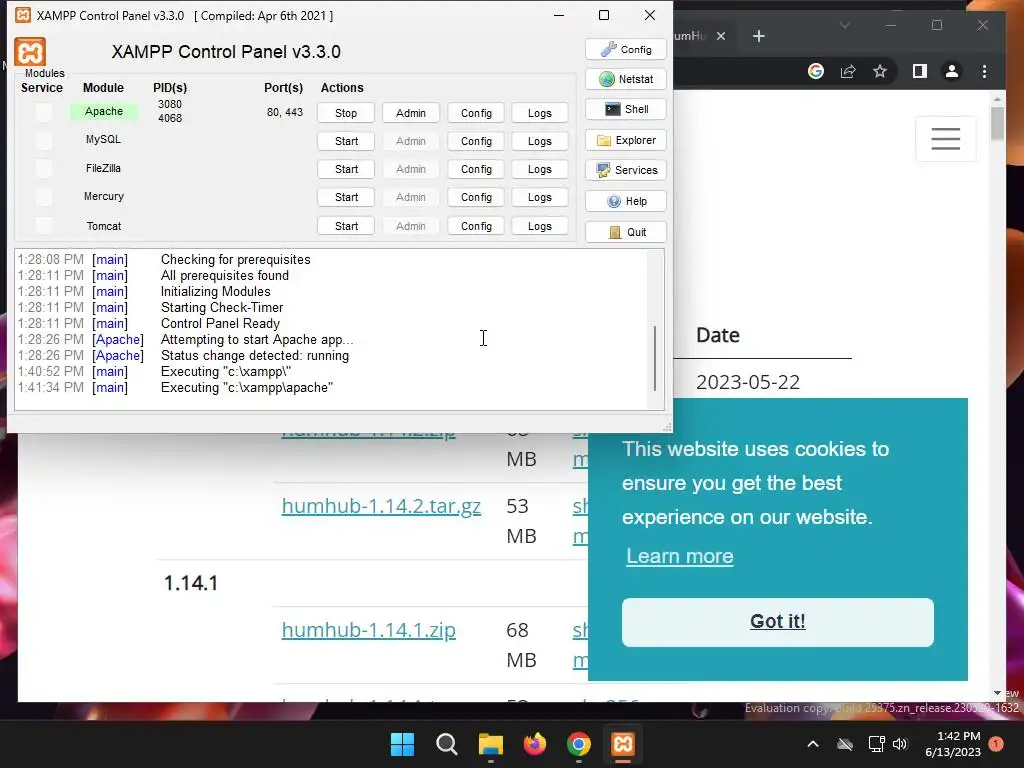
Task: Start the Tomcat module
Action: 346,226
